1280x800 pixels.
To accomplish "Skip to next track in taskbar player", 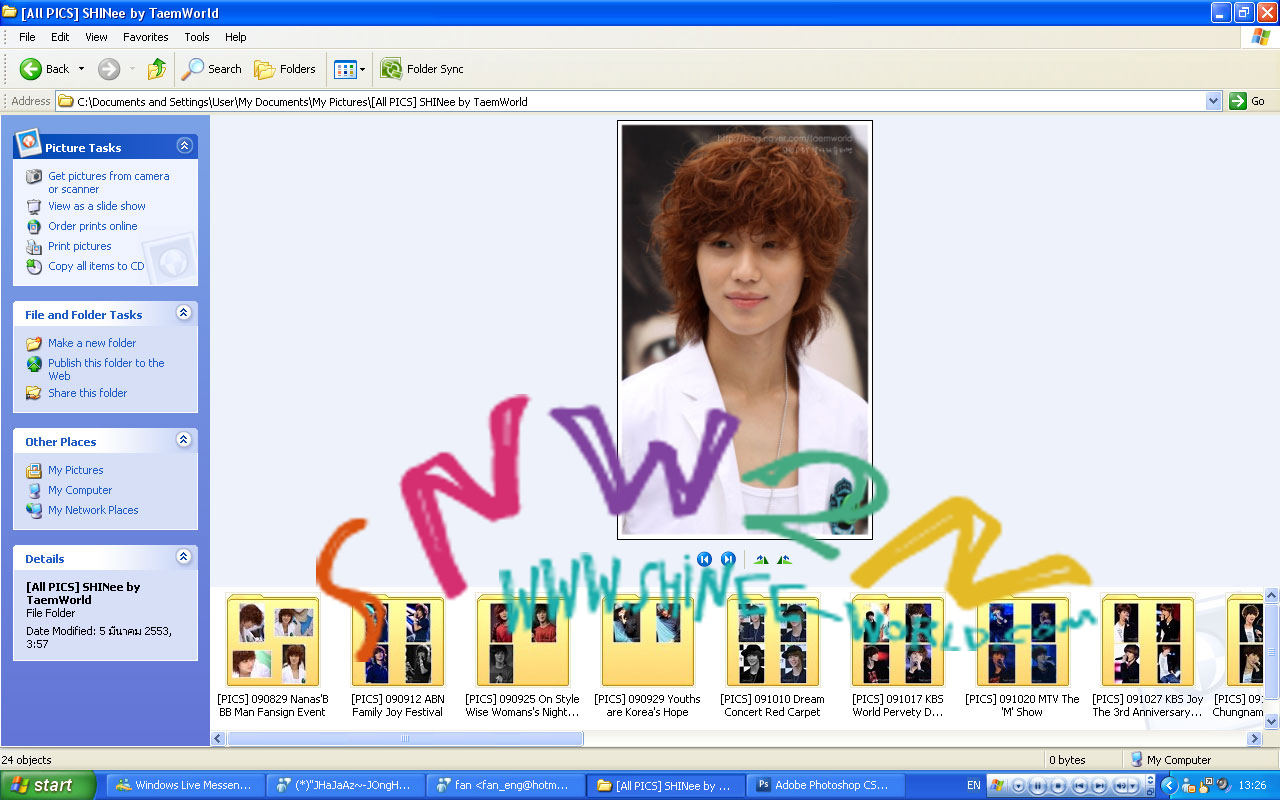I will tap(1099, 786).
